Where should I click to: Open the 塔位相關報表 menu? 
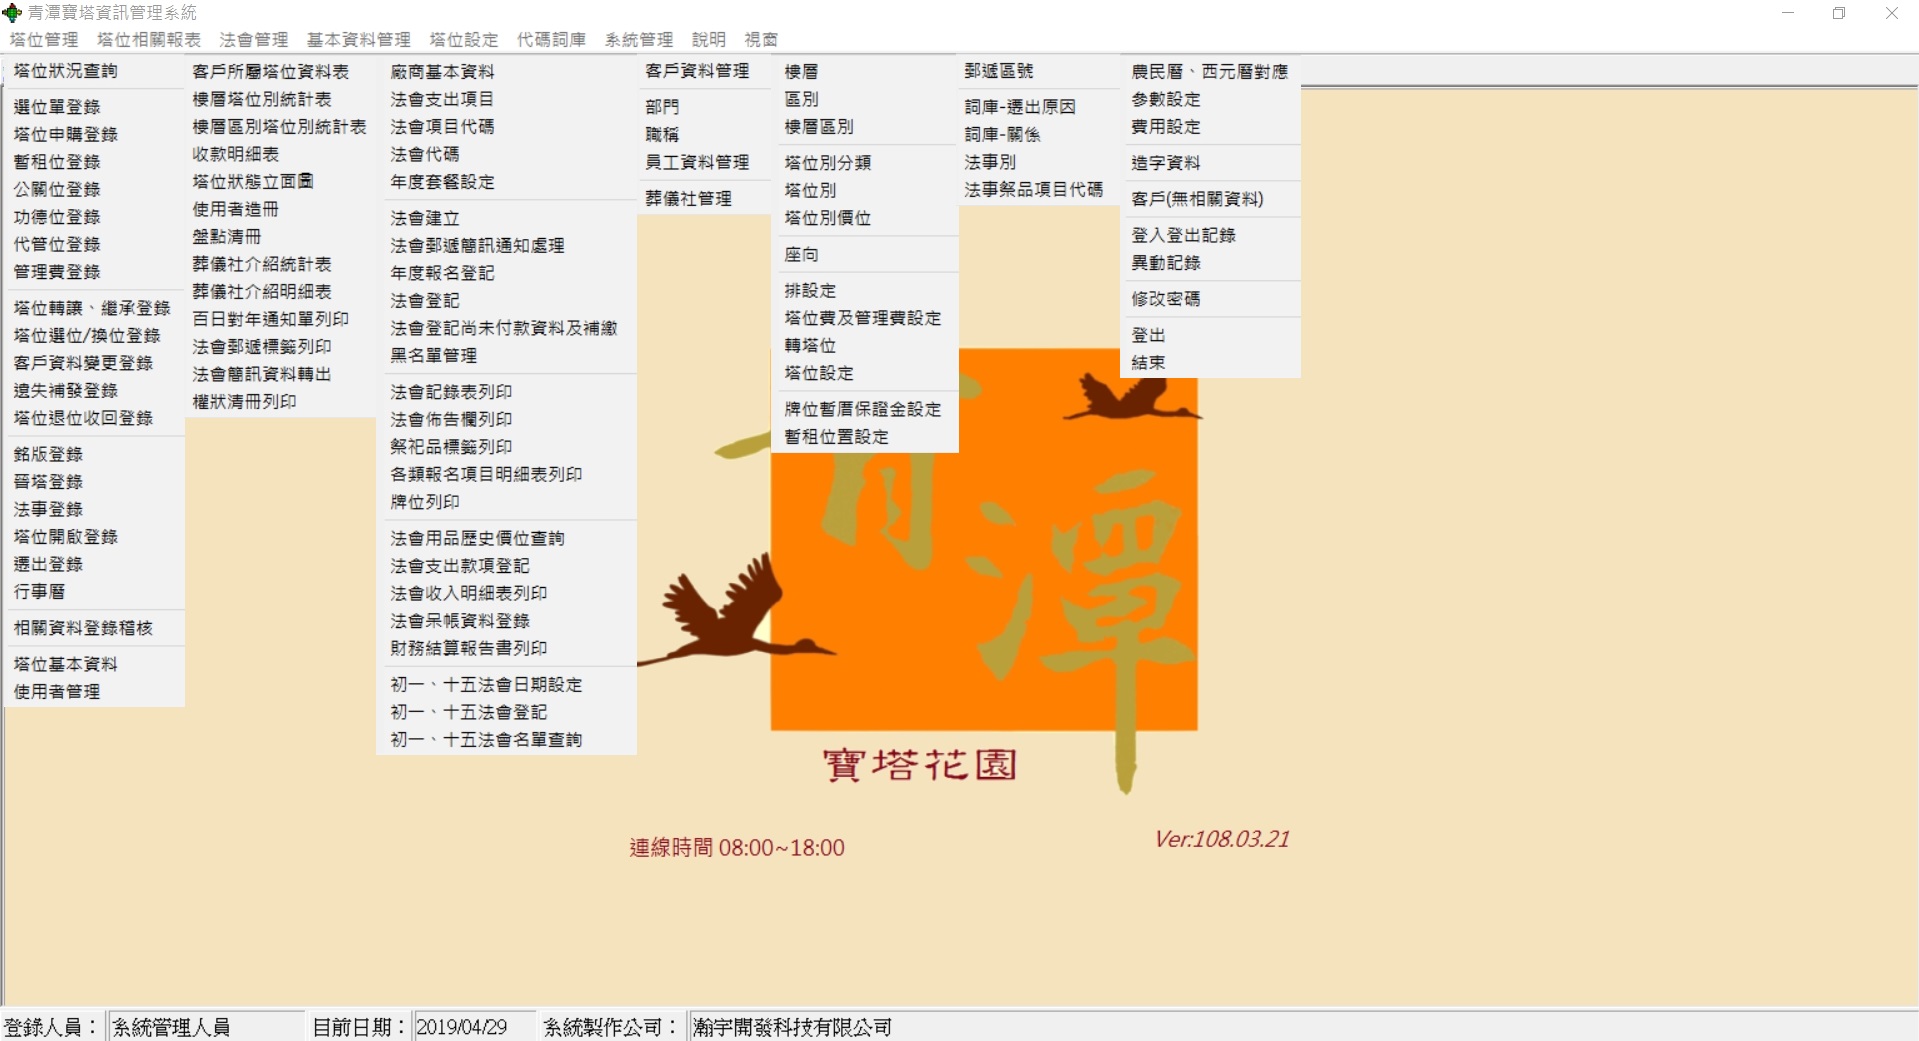click(149, 40)
